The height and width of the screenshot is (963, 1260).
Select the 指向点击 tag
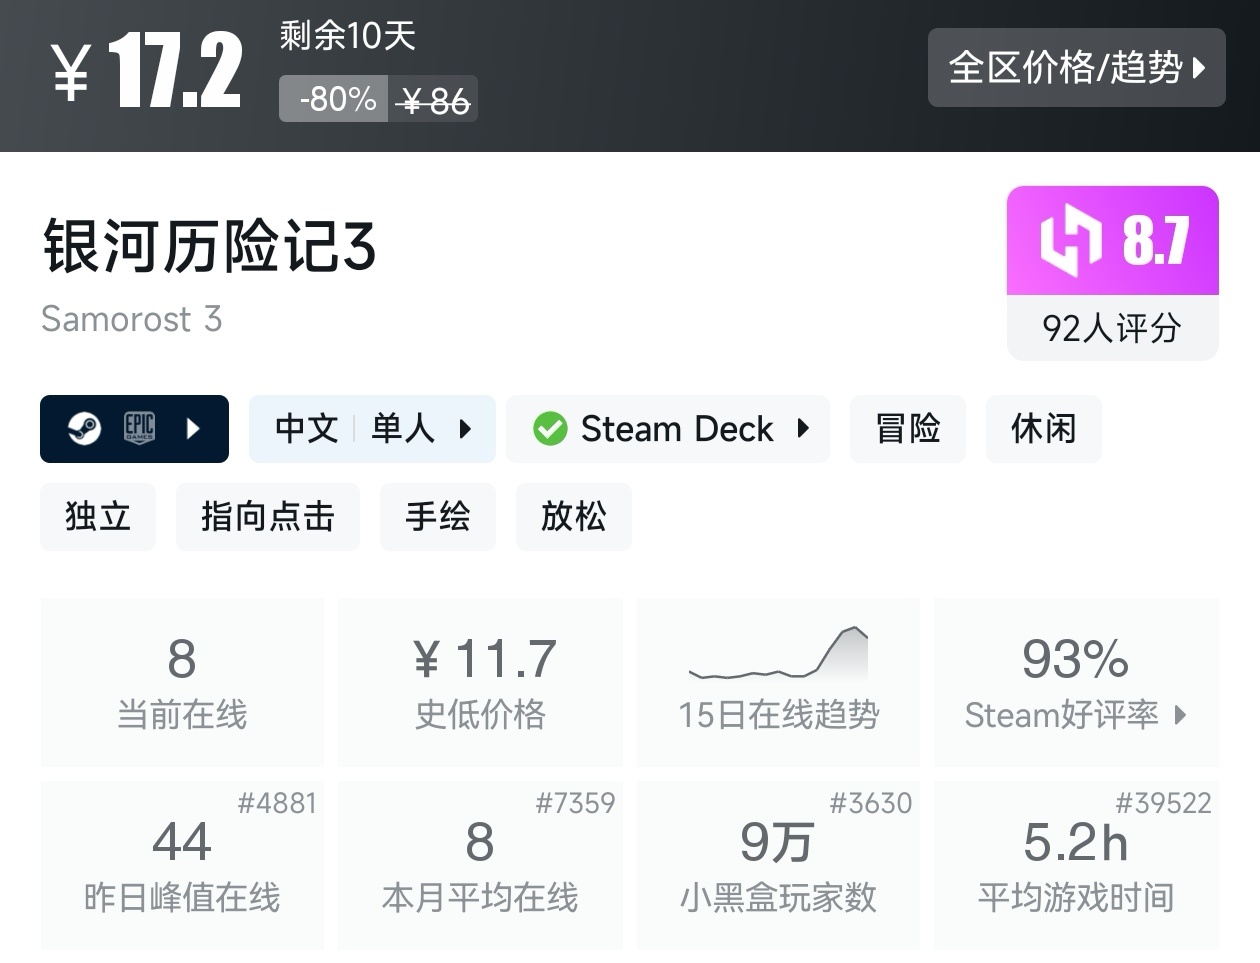[267, 516]
